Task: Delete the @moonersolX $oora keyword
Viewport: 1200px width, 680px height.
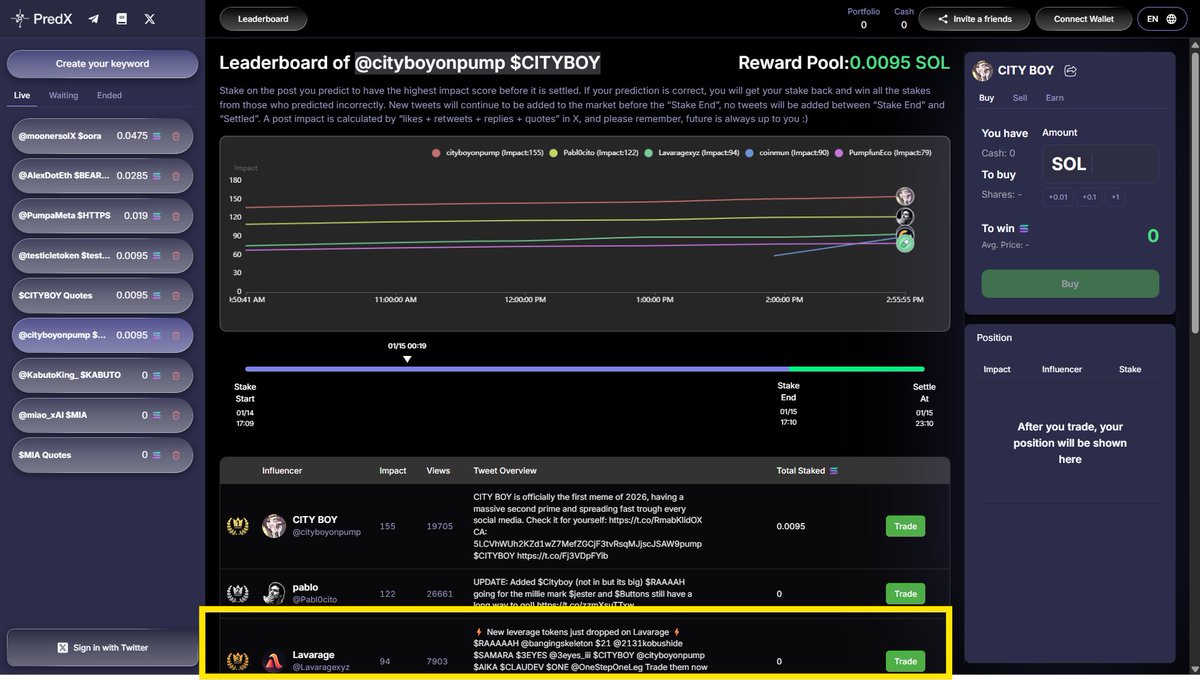Action: (x=176, y=136)
